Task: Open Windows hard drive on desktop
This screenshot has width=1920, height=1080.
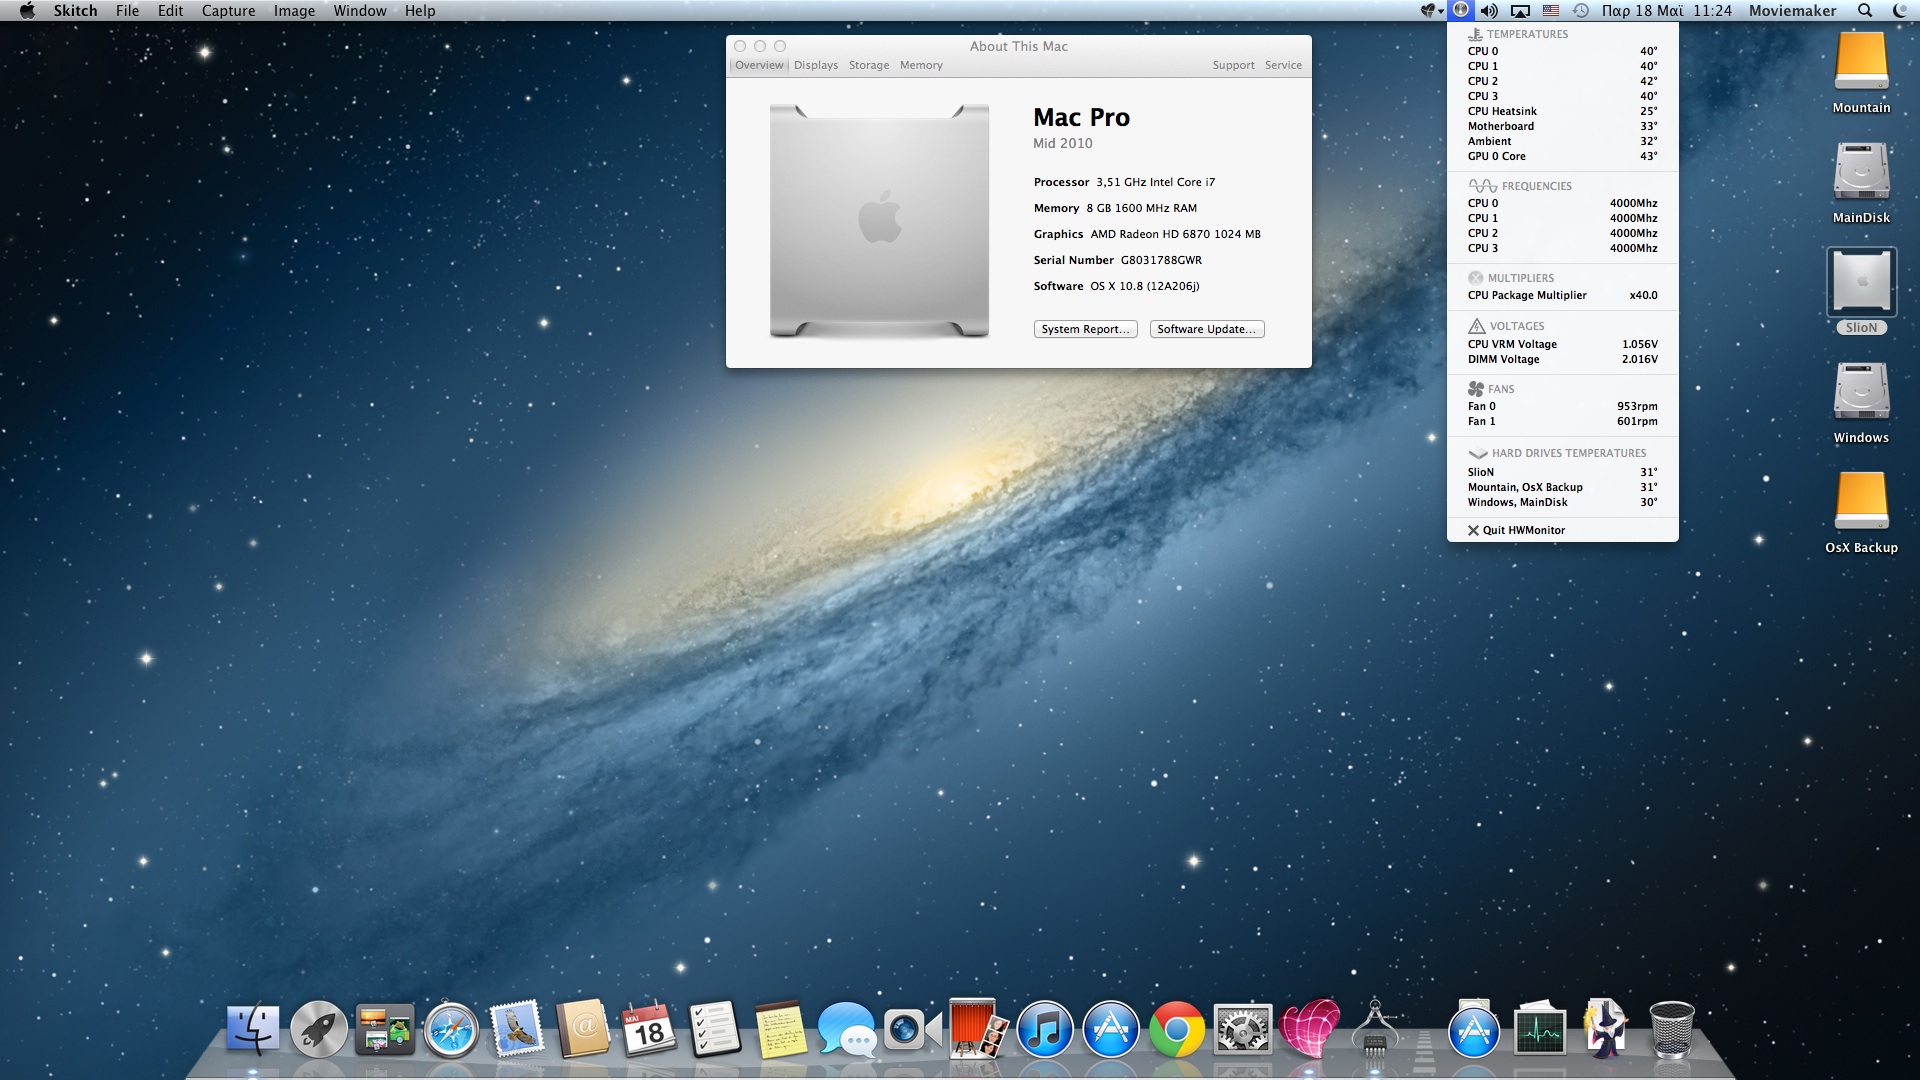Action: [x=1861, y=403]
